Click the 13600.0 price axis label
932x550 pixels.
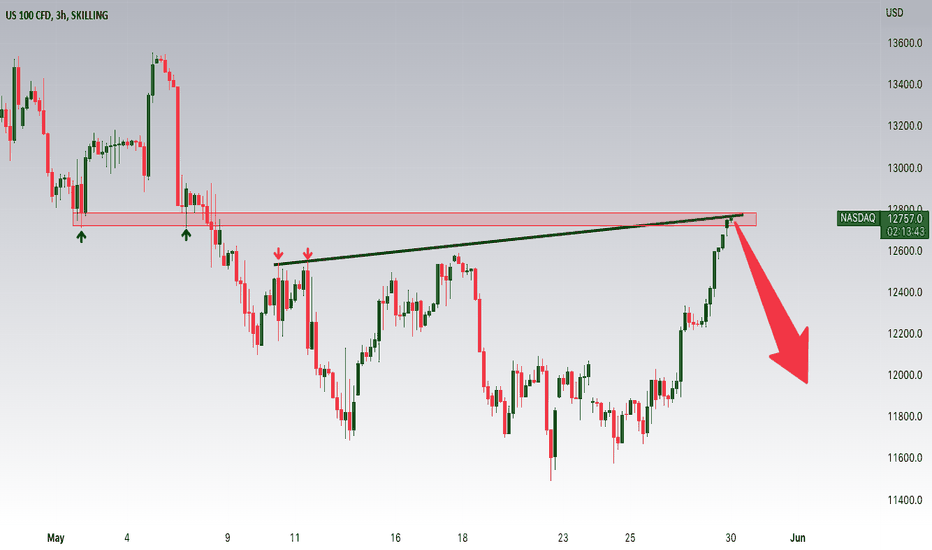[905, 43]
